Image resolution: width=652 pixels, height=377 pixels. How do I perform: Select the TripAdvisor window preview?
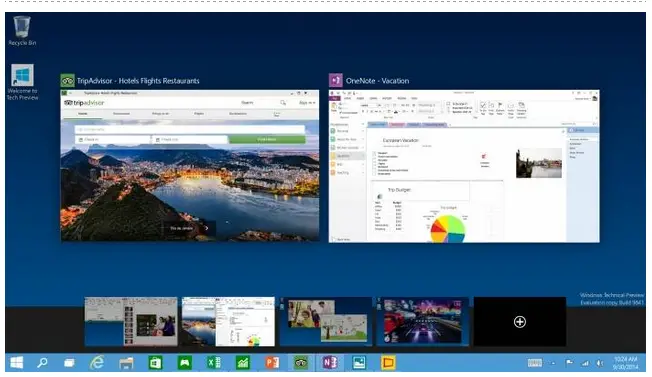point(190,166)
